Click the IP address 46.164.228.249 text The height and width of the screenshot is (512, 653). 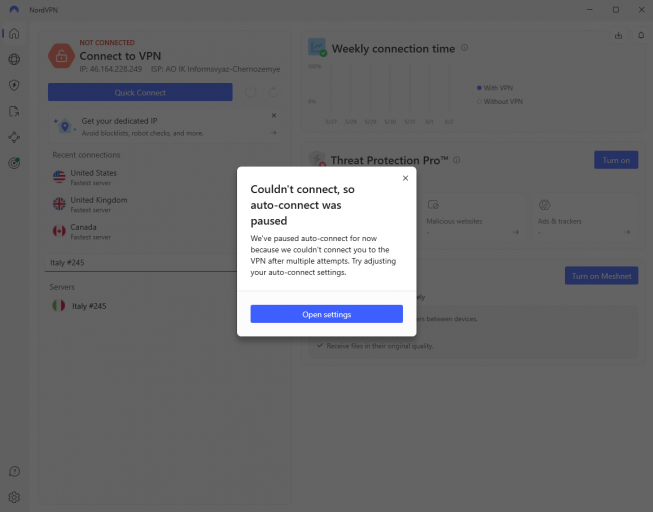tap(110, 69)
